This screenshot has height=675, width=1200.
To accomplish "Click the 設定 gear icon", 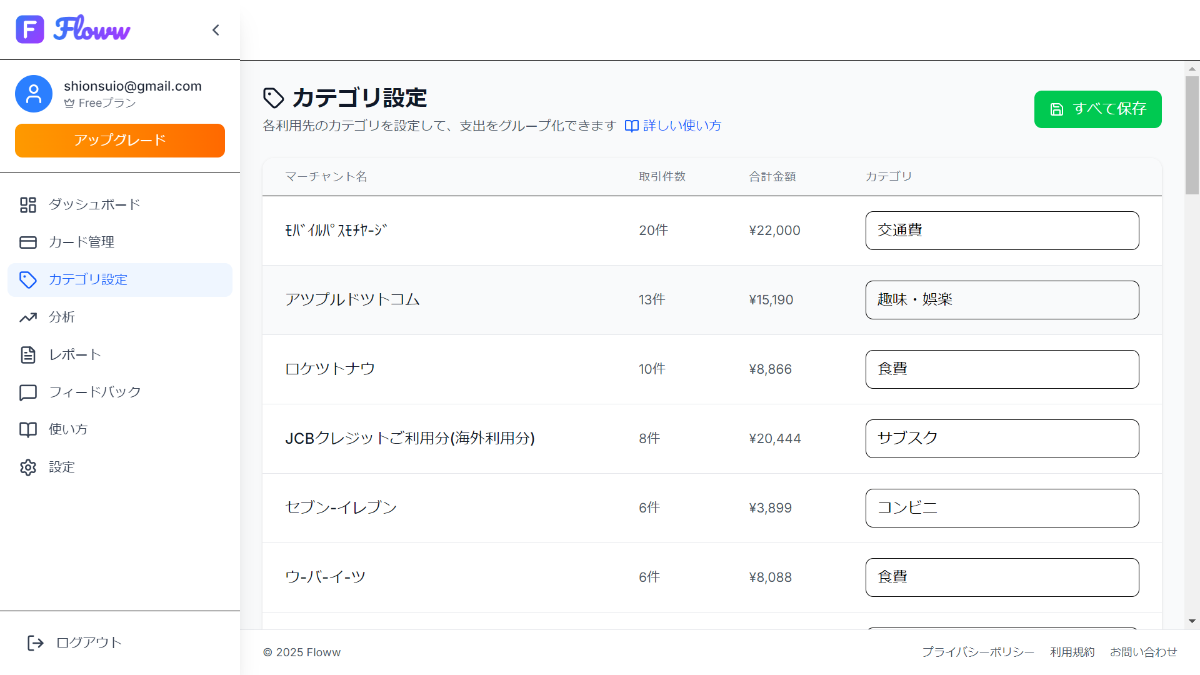I will point(28,467).
